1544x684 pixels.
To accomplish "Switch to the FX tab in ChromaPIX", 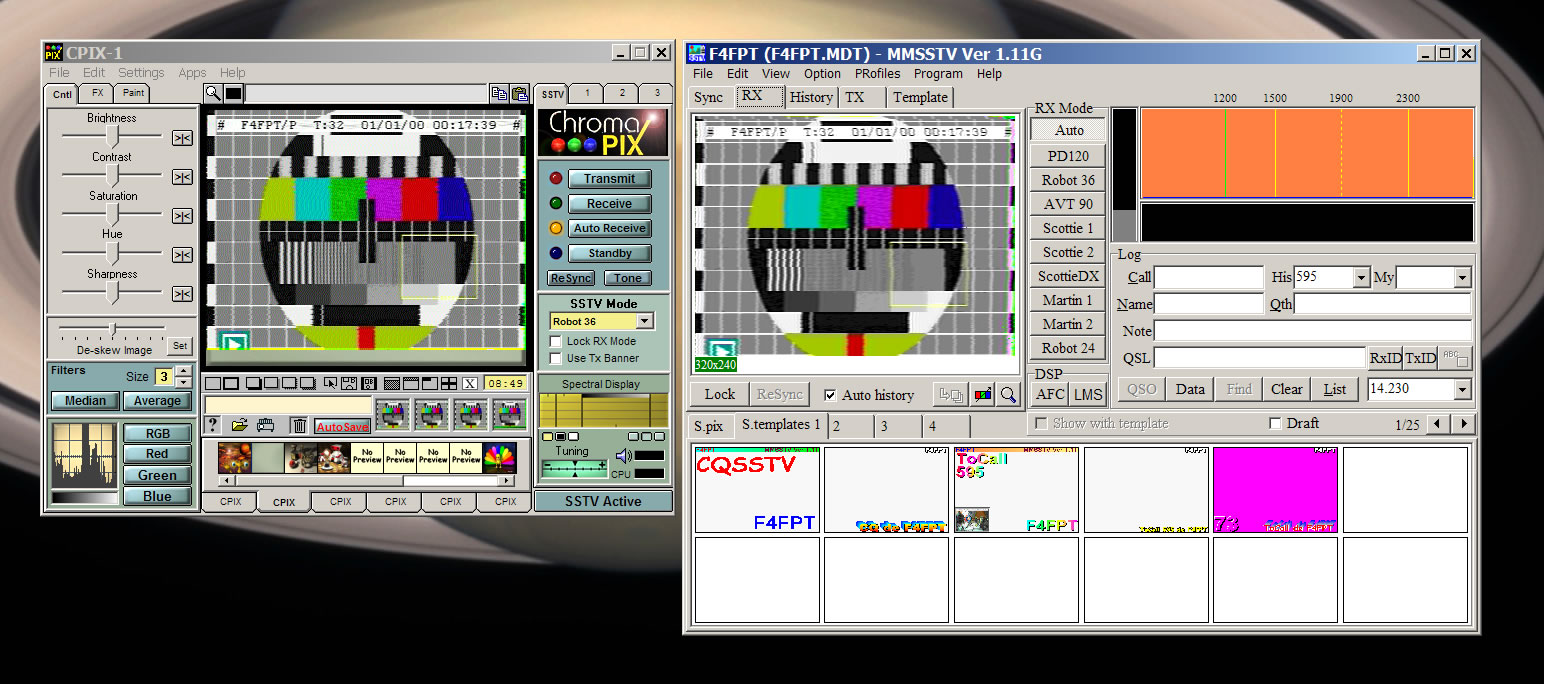I will pyautogui.click(x=97, y=93).
